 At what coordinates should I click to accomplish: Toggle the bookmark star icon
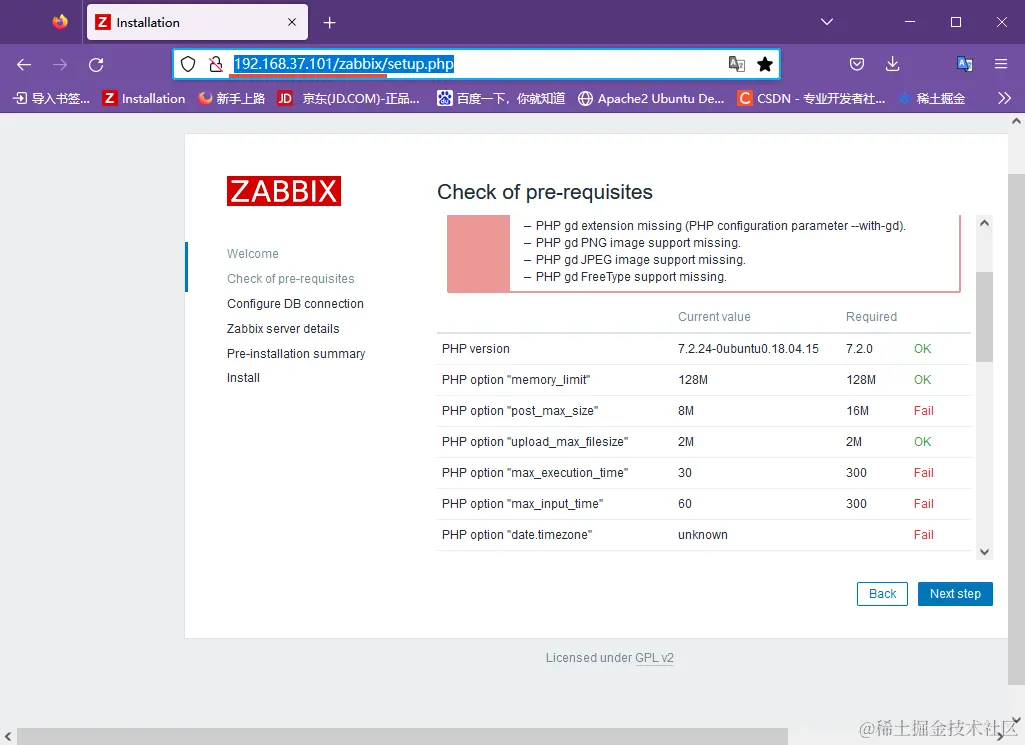point(765,64)
